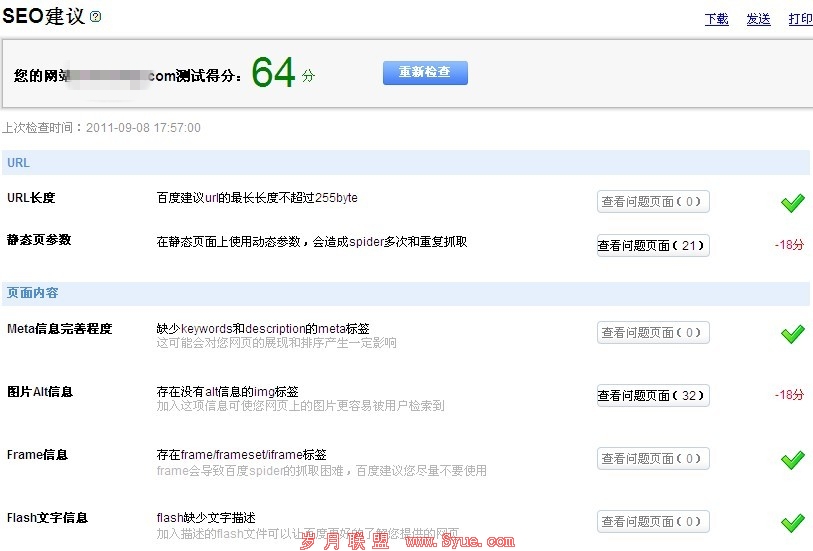Screen dimensions: 813x551
Task: Click the green checkmark for URL长度
Action: 792,203
